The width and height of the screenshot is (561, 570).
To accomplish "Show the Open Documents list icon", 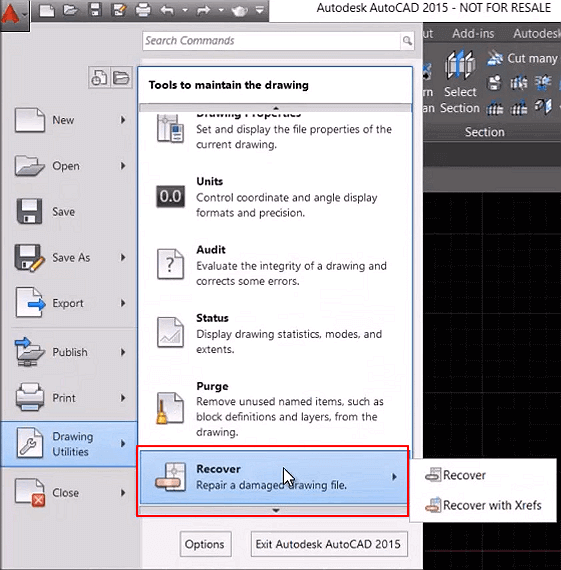I will click(x=121, y=77).
